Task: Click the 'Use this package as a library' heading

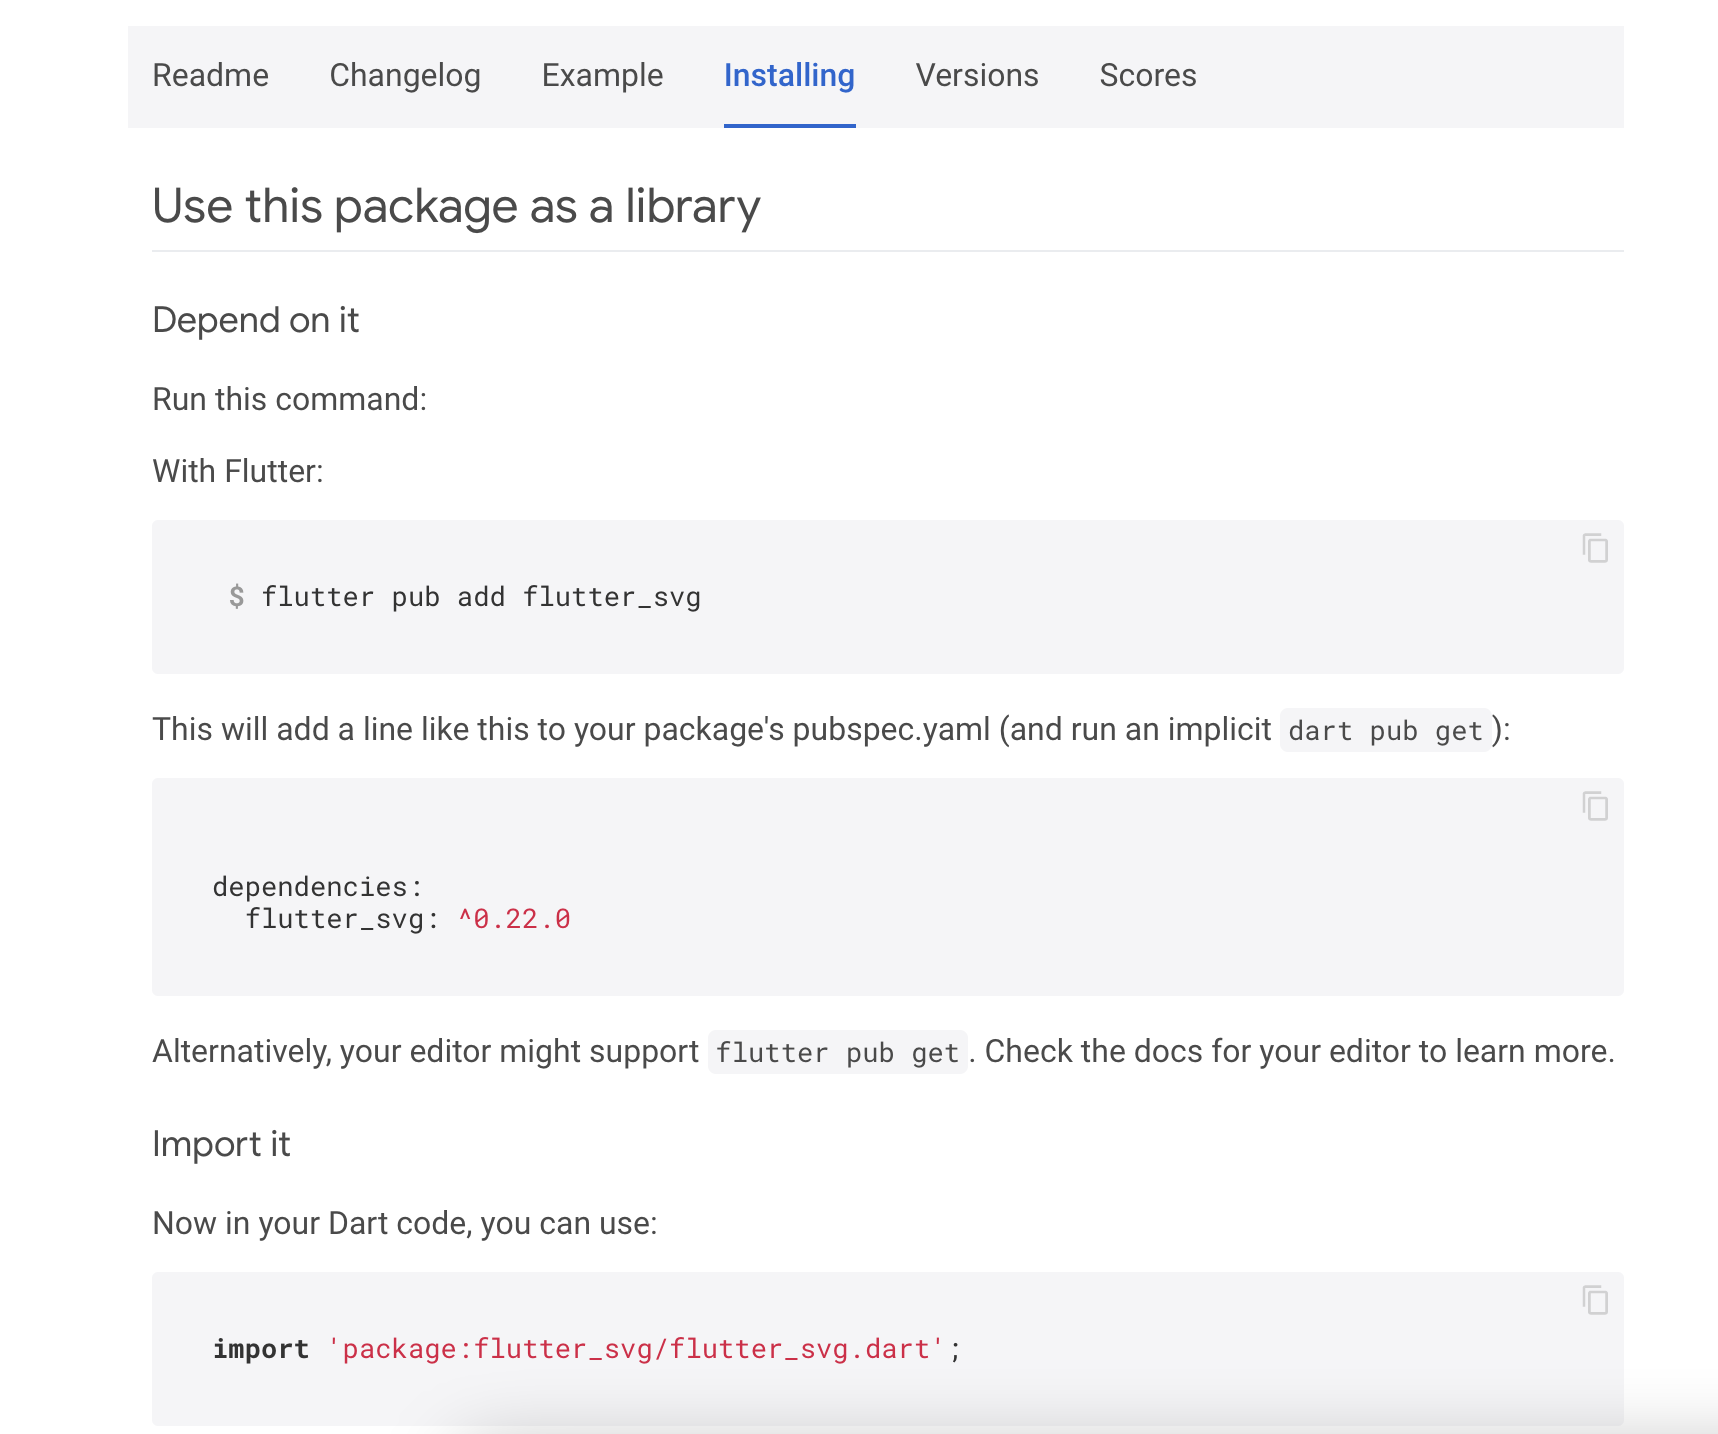Action: tap(456, 206)
